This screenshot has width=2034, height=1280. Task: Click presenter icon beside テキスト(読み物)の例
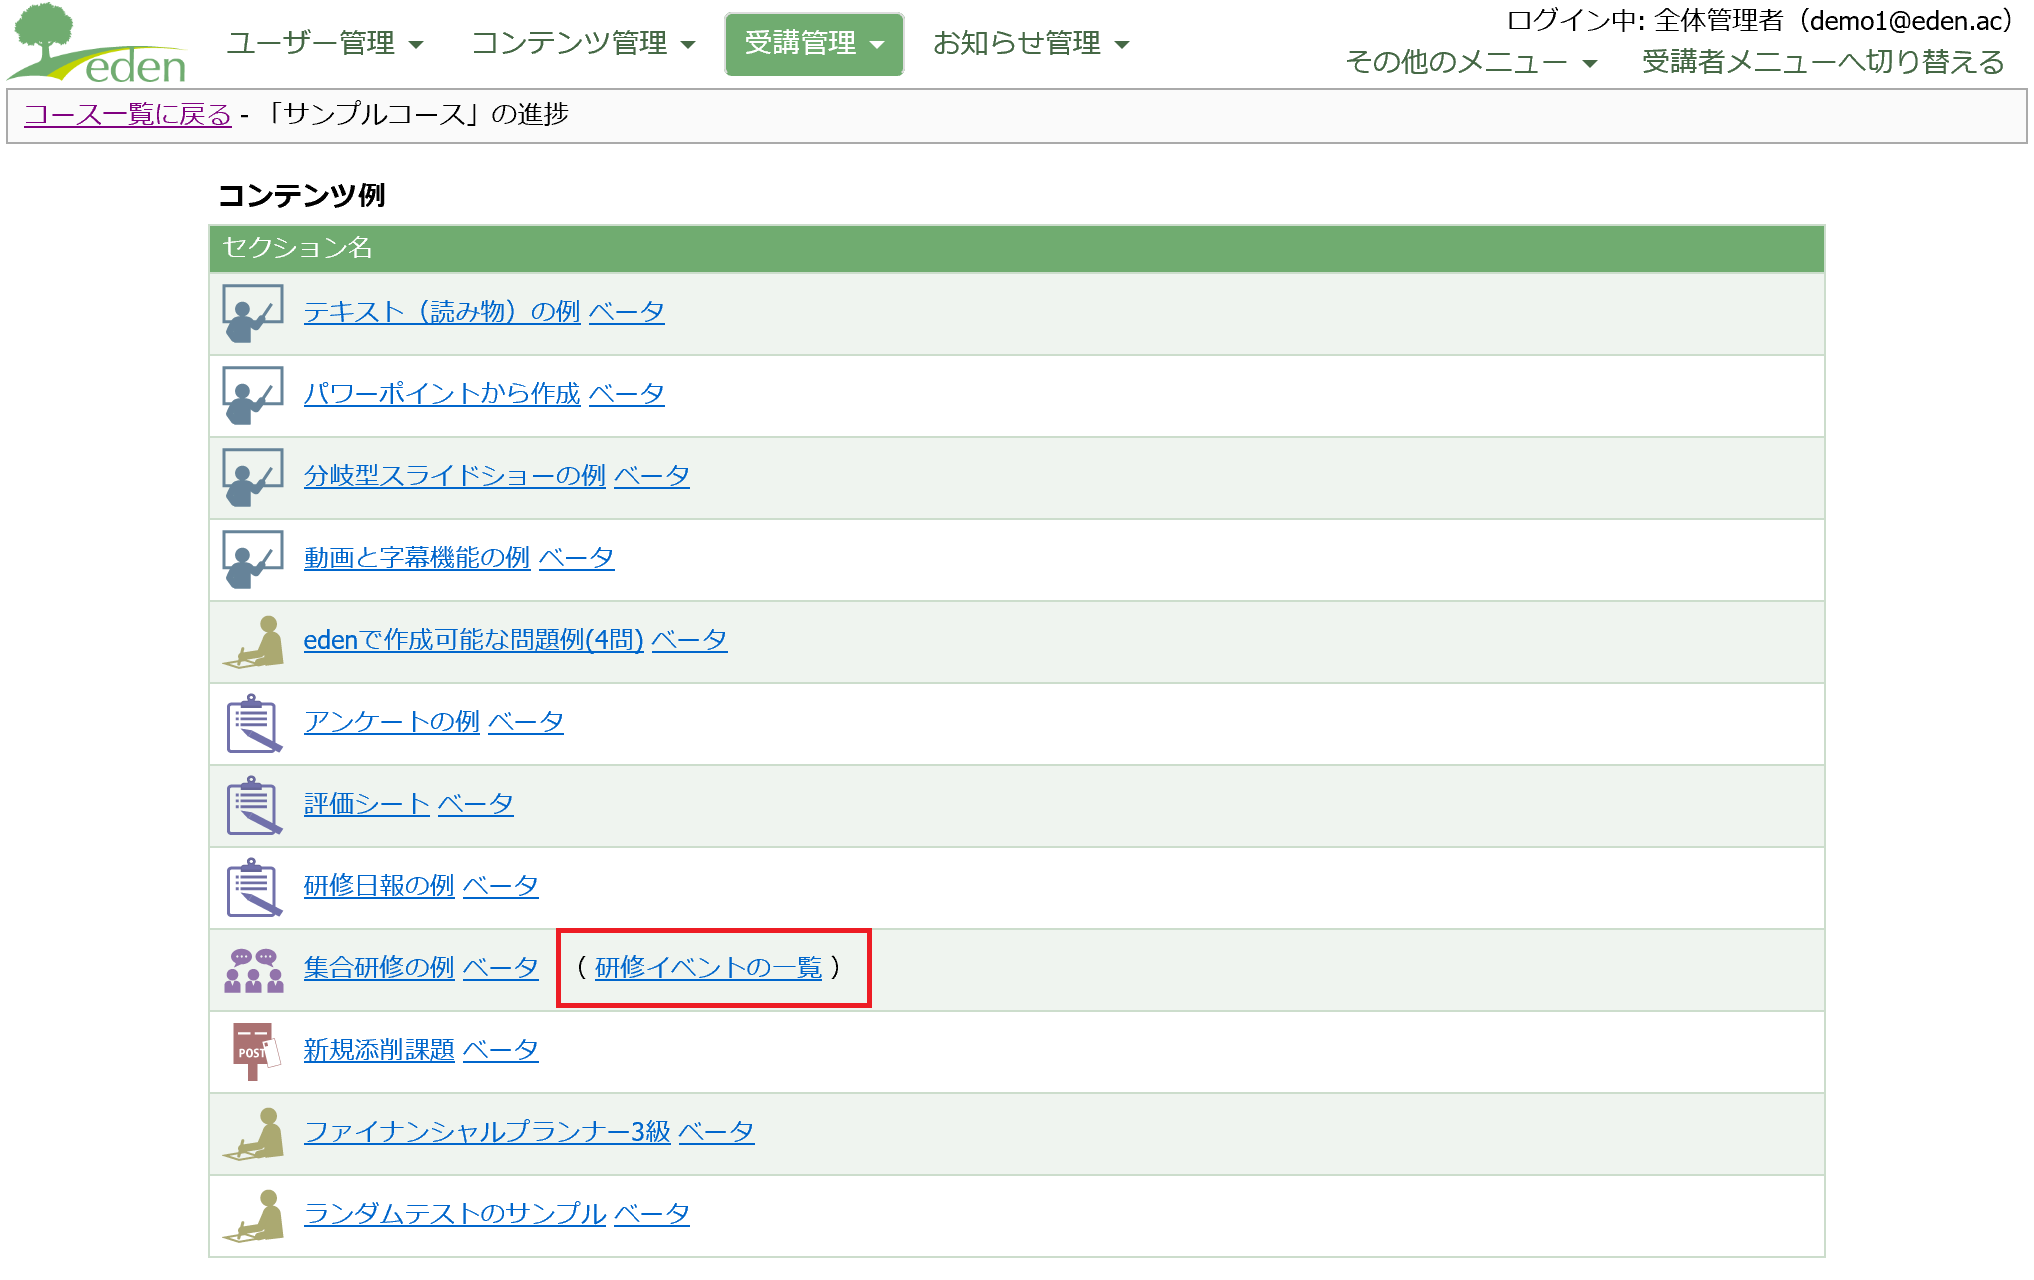point(253,314)
